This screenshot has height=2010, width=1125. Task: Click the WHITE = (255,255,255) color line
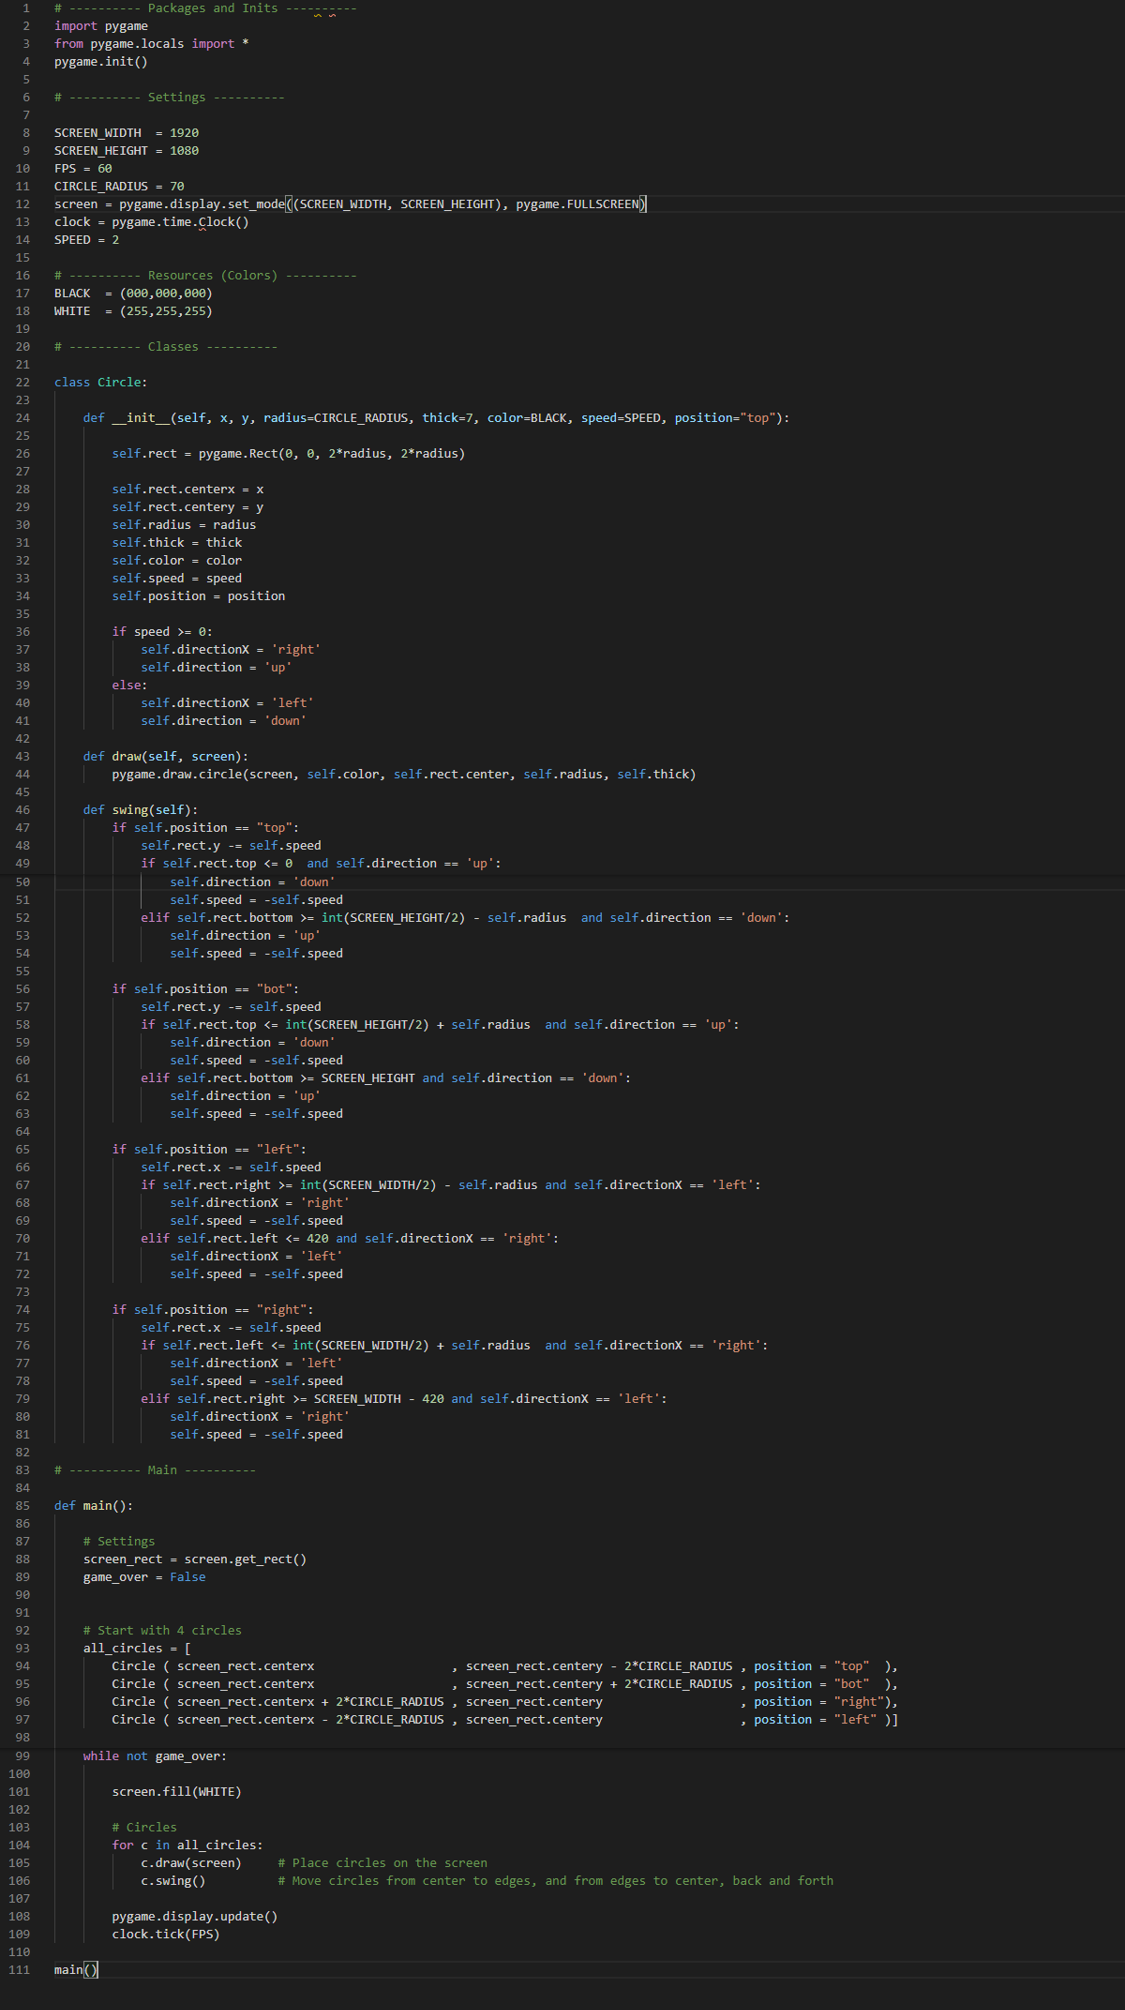coord(133,311)
